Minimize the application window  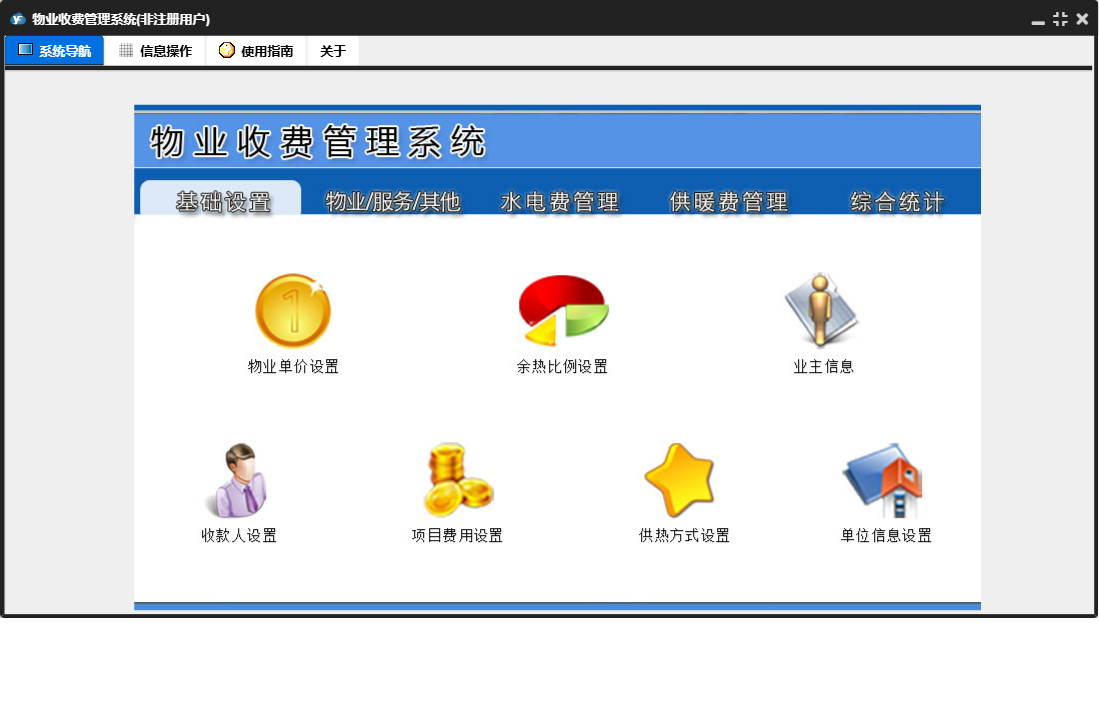pyautogui.click(x=1038, y=20)
